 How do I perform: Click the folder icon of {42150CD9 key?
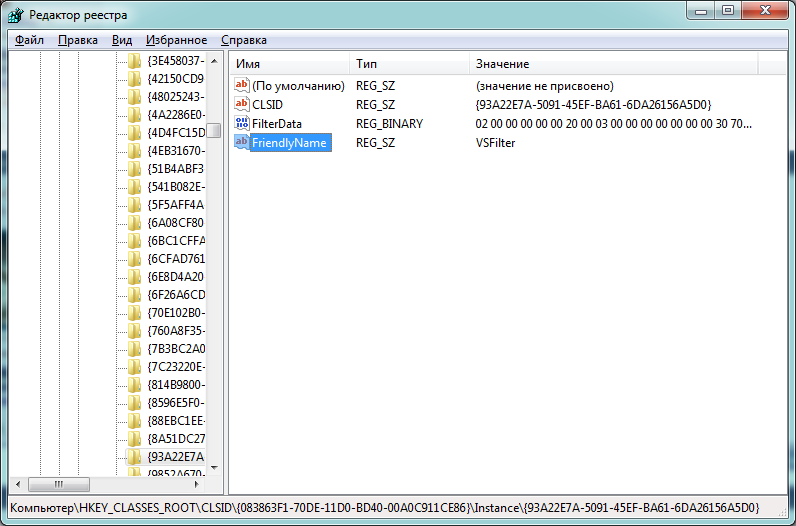pyautogui.click(x=134, y=79)
